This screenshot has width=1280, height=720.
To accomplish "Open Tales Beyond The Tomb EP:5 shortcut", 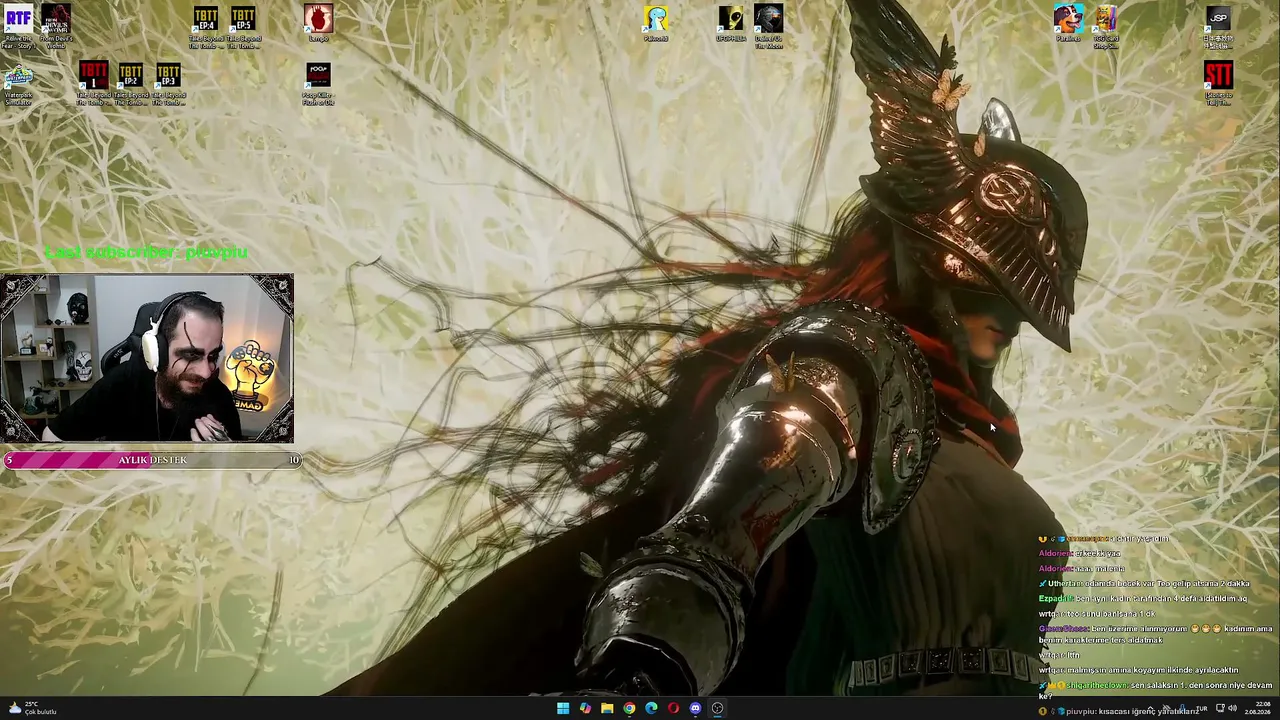I will point(243,26).
